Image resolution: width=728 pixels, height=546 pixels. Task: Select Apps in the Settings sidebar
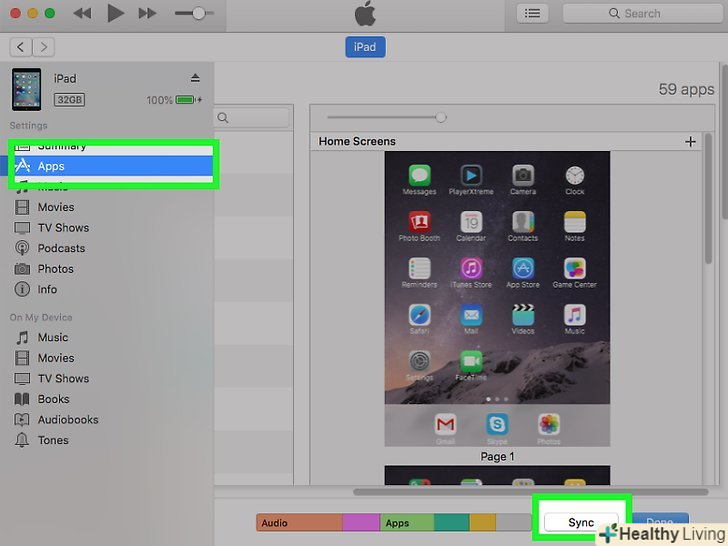coord(50,166)
